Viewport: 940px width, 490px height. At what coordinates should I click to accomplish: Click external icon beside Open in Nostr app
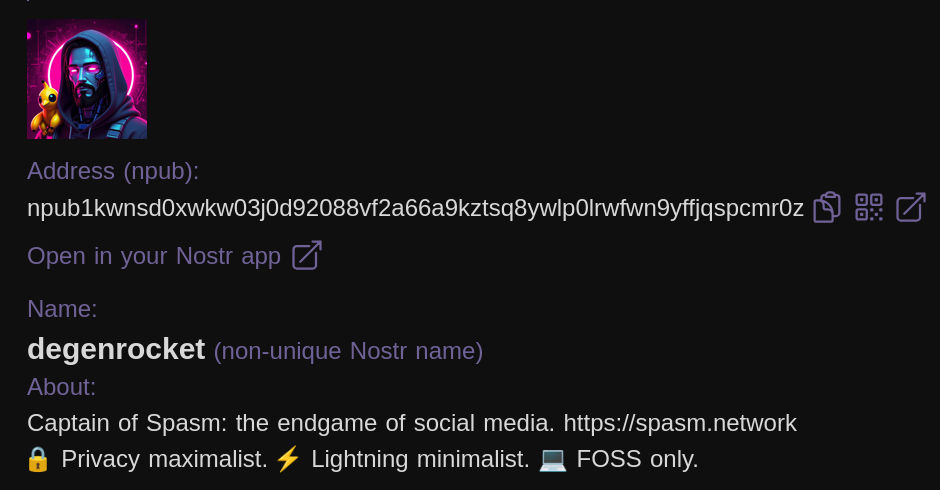307,255
